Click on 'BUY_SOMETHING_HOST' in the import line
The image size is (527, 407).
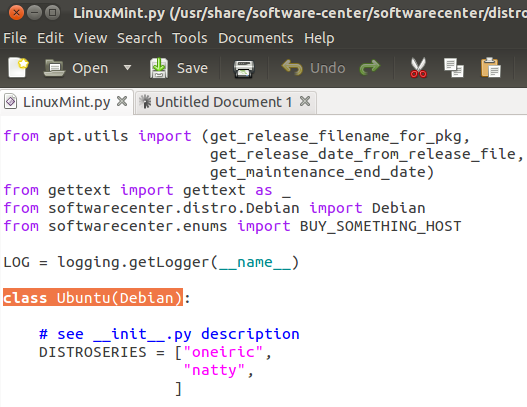[380, 226]
